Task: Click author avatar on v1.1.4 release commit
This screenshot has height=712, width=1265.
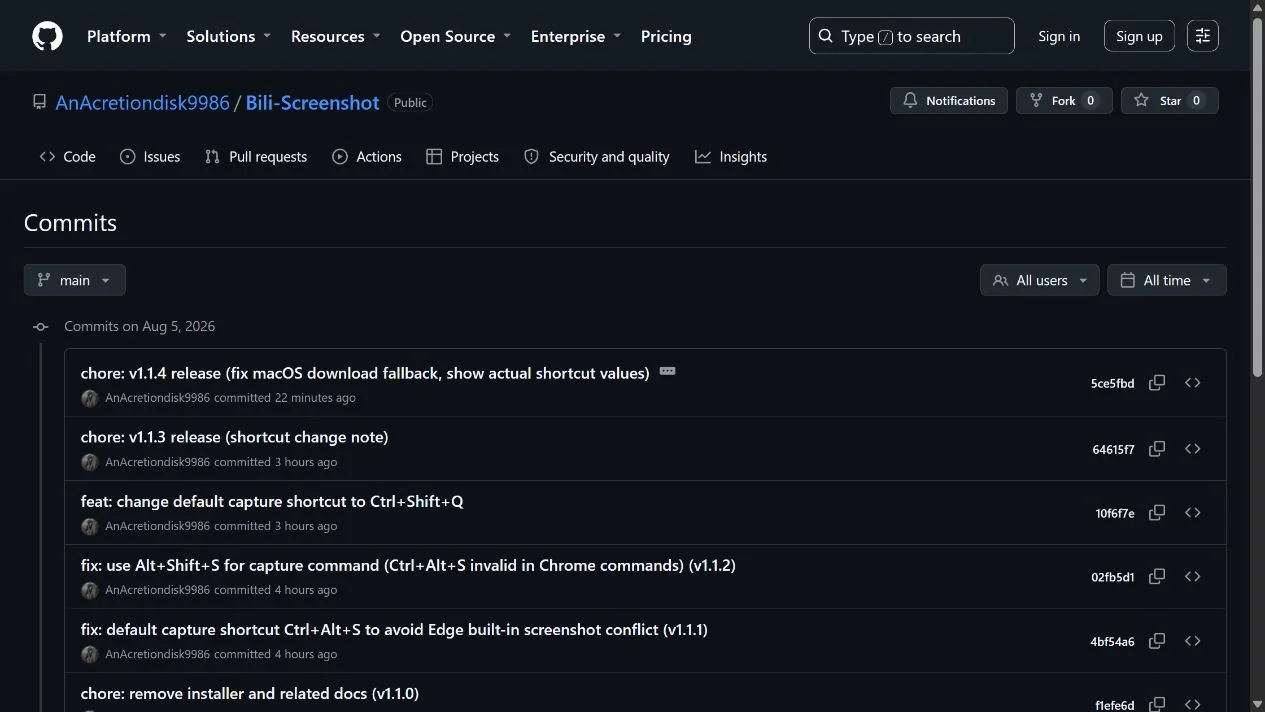Action: tap(89, 398)
